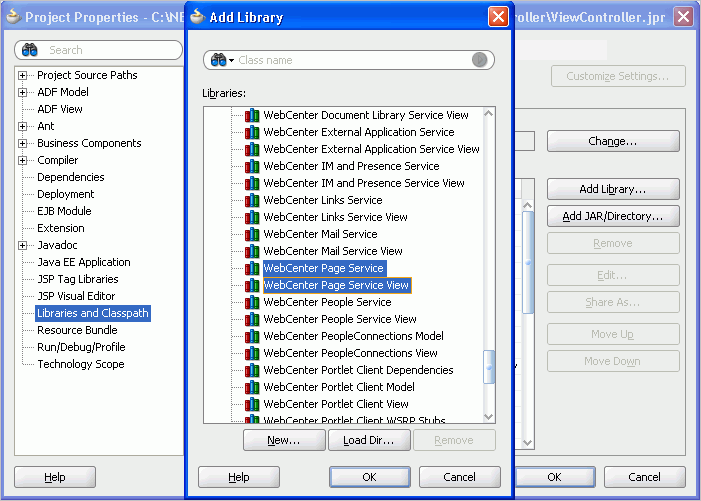Click New... button in Add Library dialog

coord(284,440)
